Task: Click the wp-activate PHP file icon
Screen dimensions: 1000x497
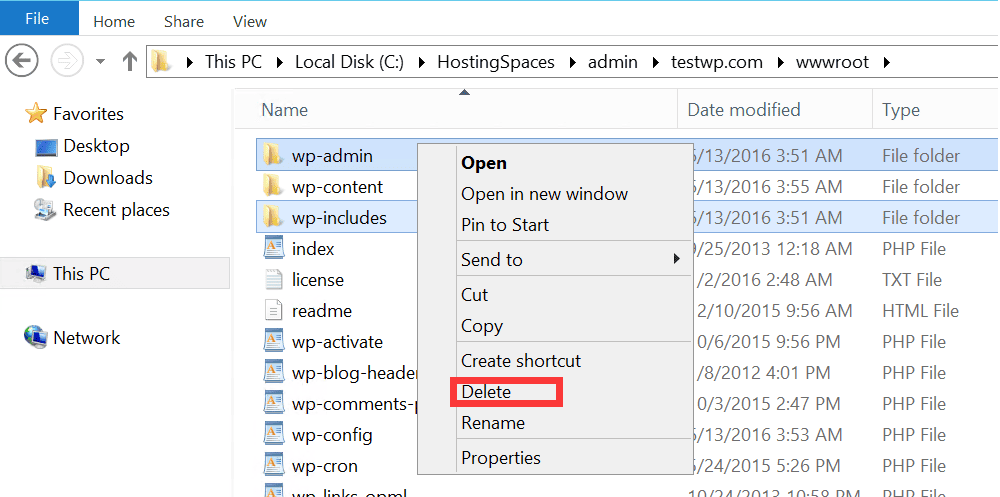Action: click(x=274, y=341)
